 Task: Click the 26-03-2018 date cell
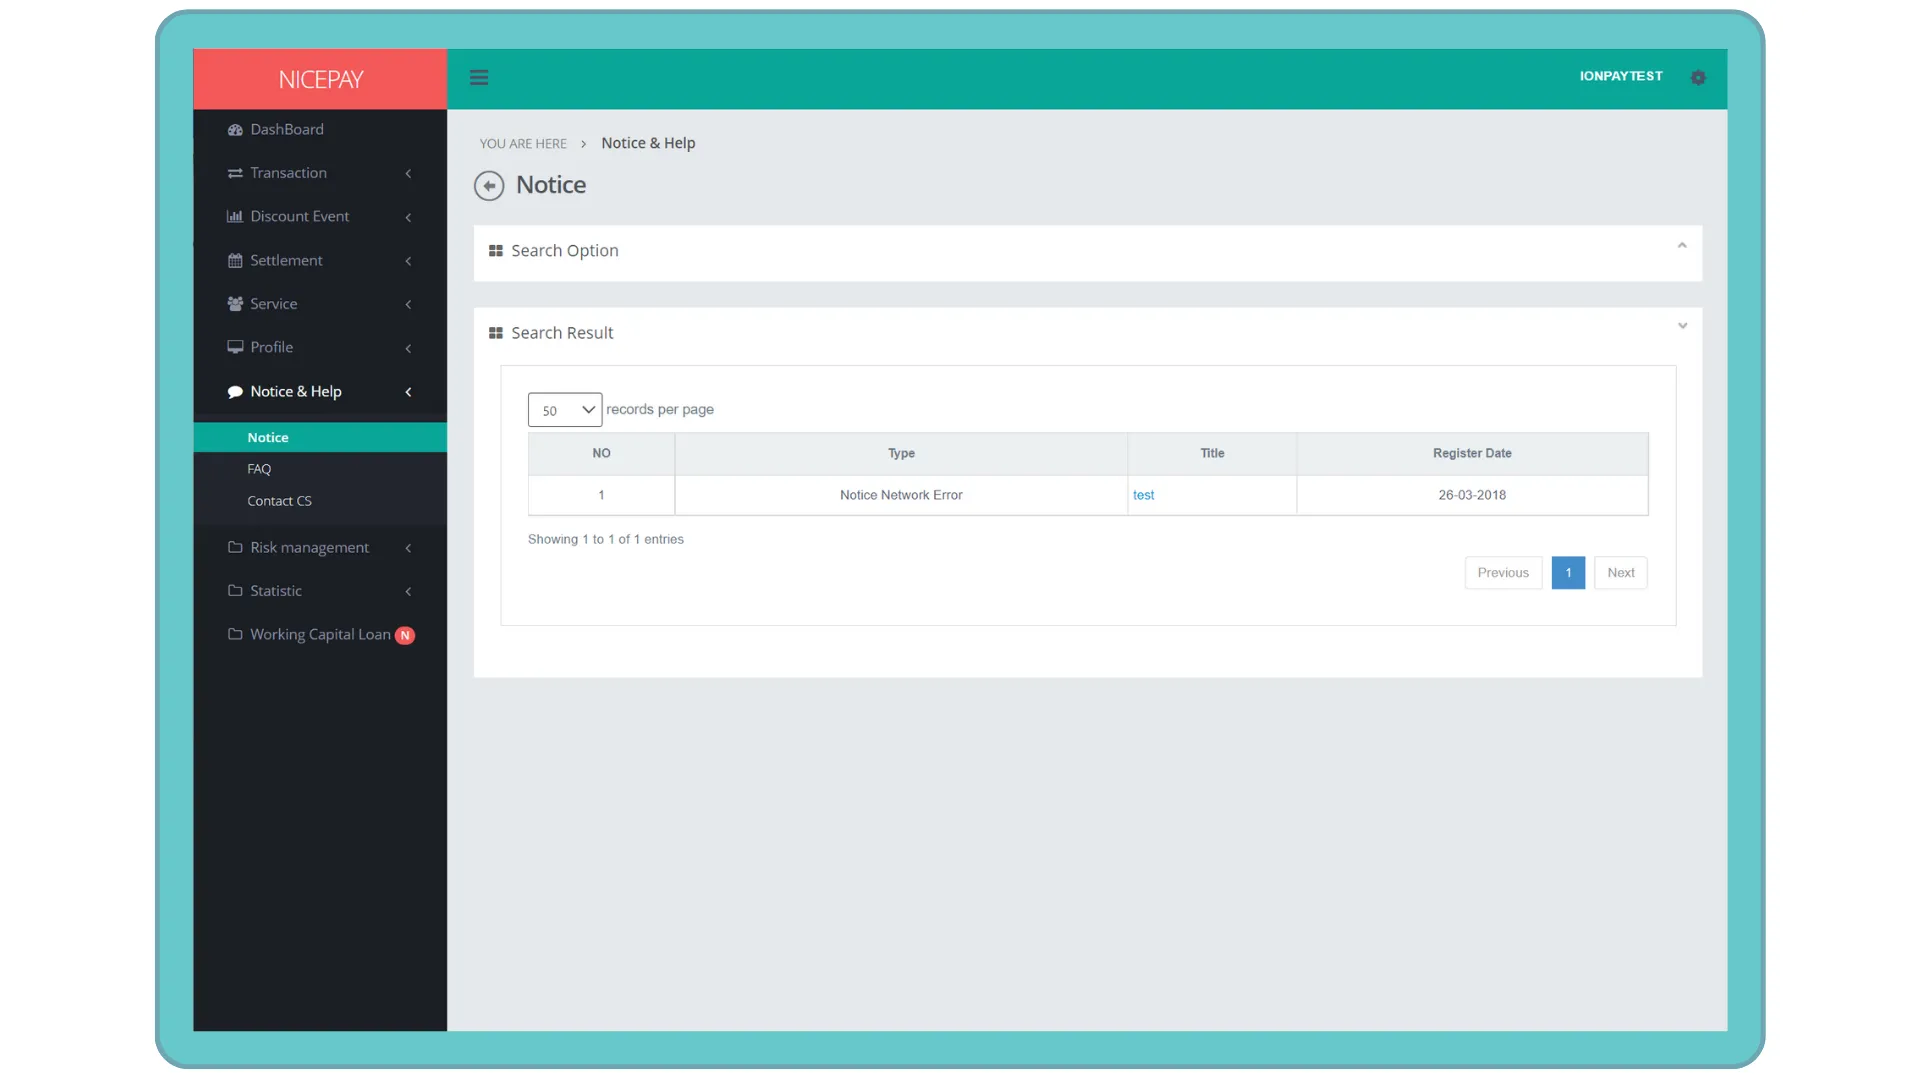coord(1472,496)
